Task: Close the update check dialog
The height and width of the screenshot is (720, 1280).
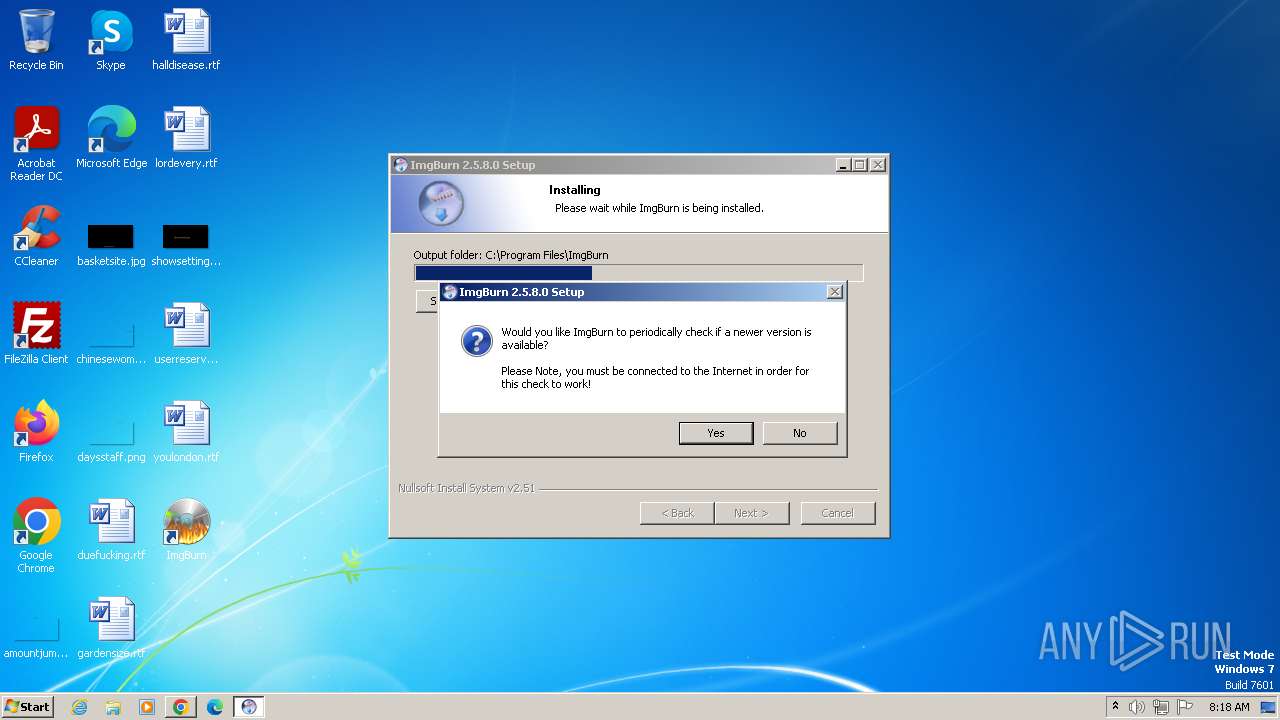Action: click(x=835, y=292)
